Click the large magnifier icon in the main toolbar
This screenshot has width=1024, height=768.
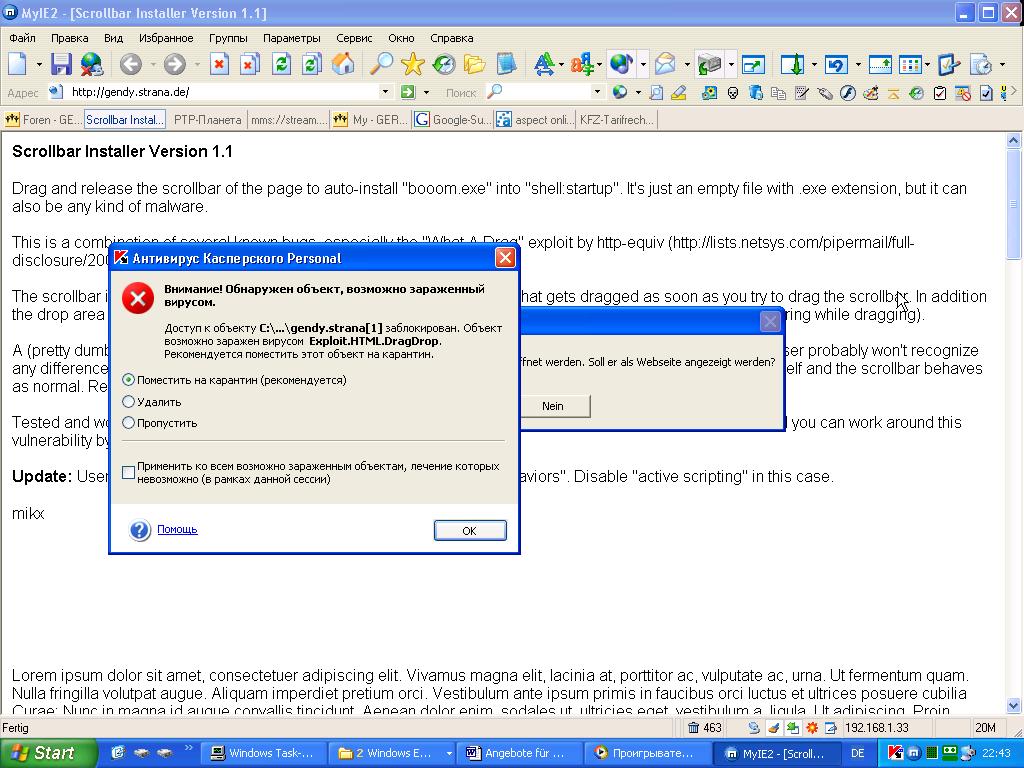pyautogui.click(x=381, y=64)
